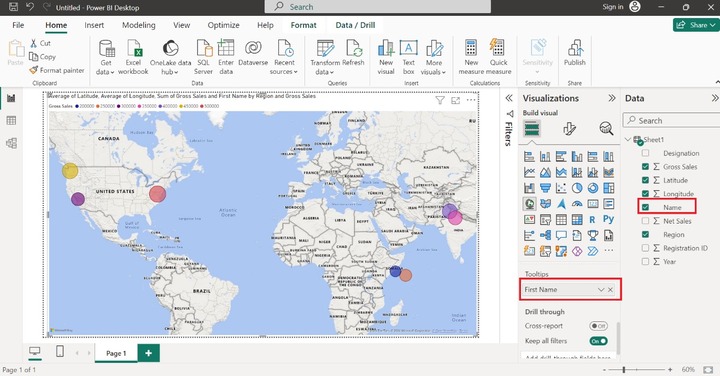The width and height of the screenshot is (720, 376).
Task: Click the Copy button
Action: 43,56
